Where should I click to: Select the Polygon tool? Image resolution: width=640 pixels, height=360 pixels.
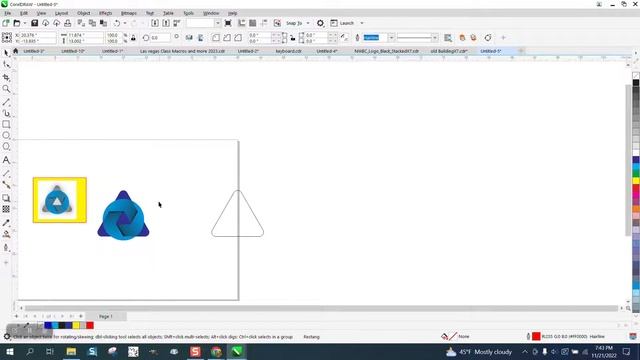point(6,147)
